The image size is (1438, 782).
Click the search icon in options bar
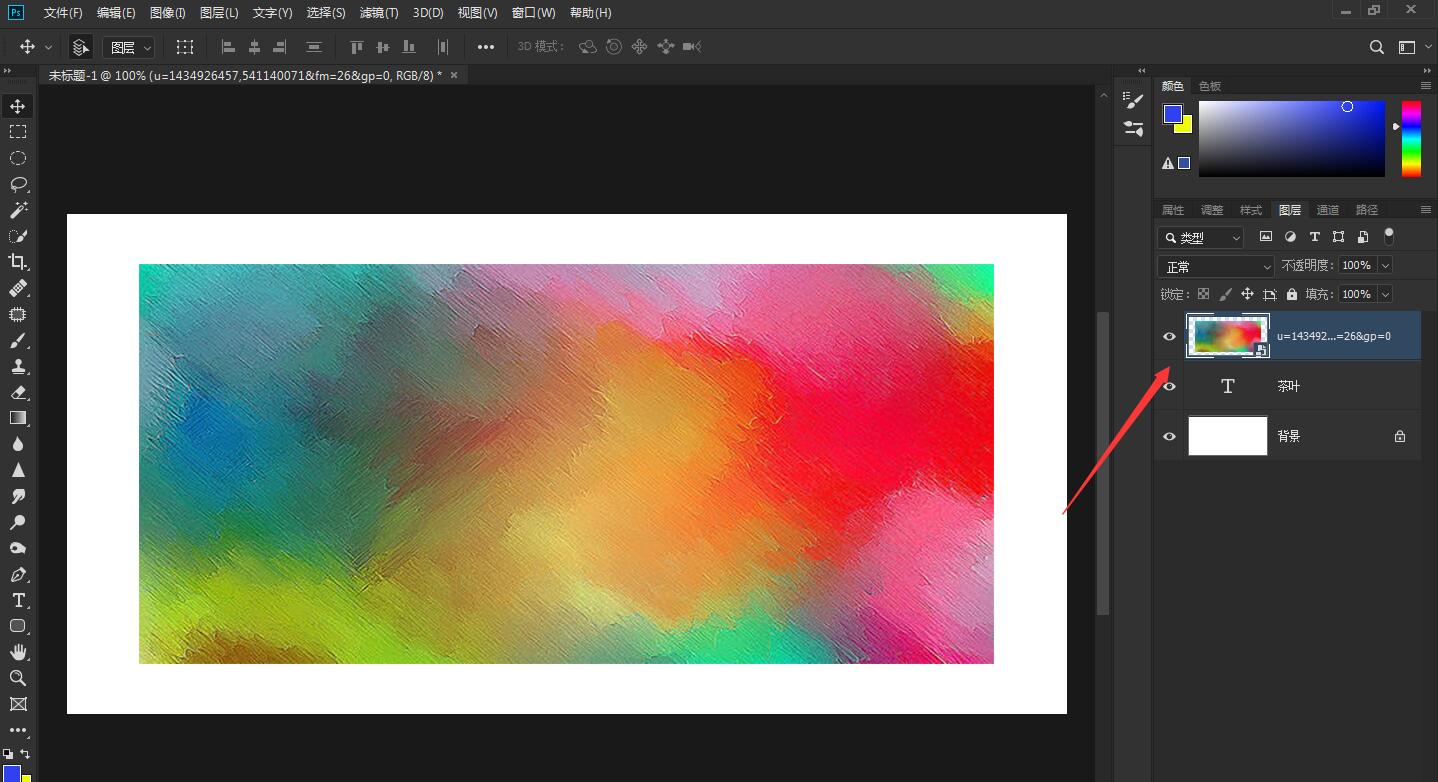tap(1377, 47)
